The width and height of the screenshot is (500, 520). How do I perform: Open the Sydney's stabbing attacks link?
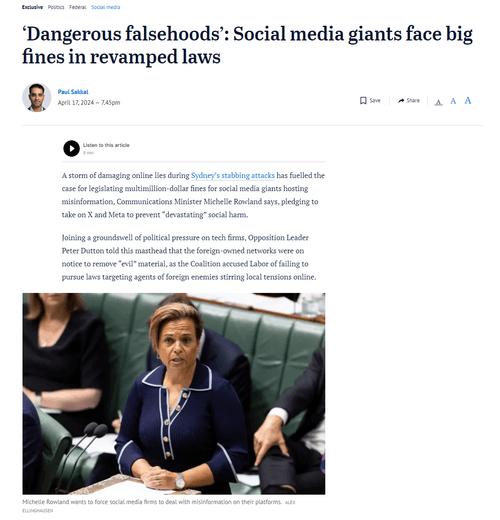(233, 175)
